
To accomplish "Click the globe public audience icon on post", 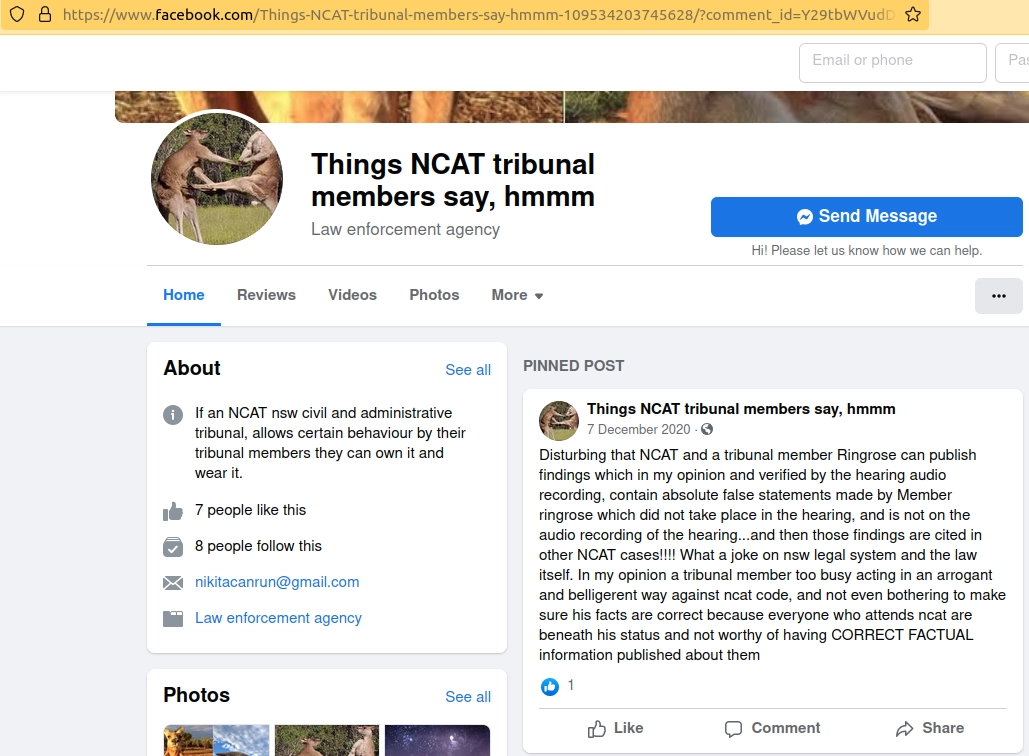I will coord(707,429).
